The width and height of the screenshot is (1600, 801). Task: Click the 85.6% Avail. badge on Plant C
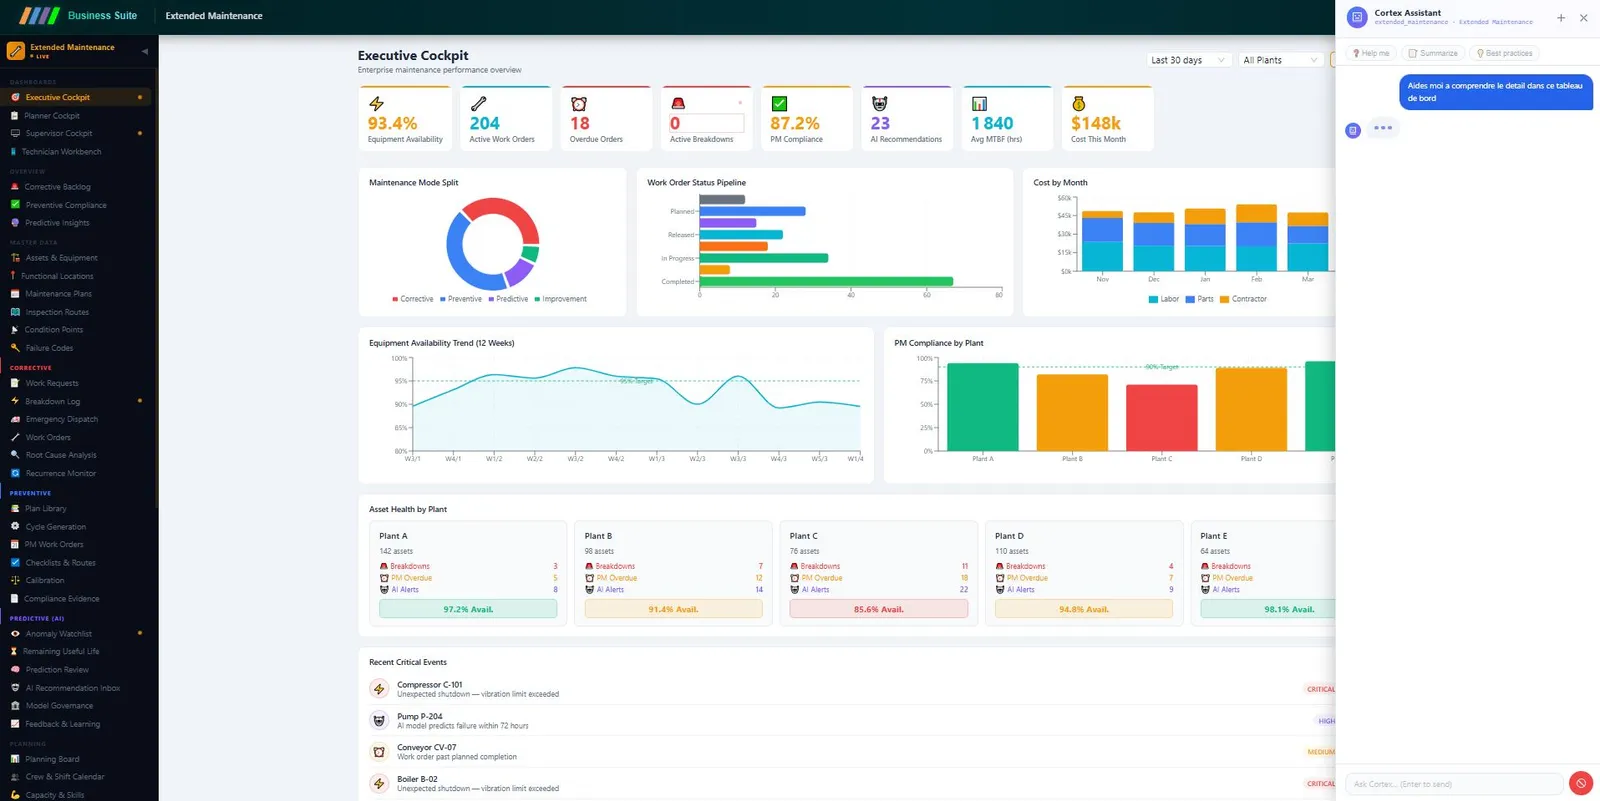[879, 609]
